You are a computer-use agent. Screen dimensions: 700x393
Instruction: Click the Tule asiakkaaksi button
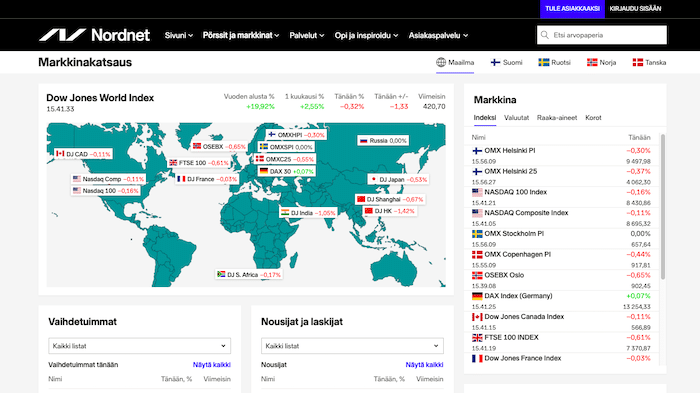572,9
